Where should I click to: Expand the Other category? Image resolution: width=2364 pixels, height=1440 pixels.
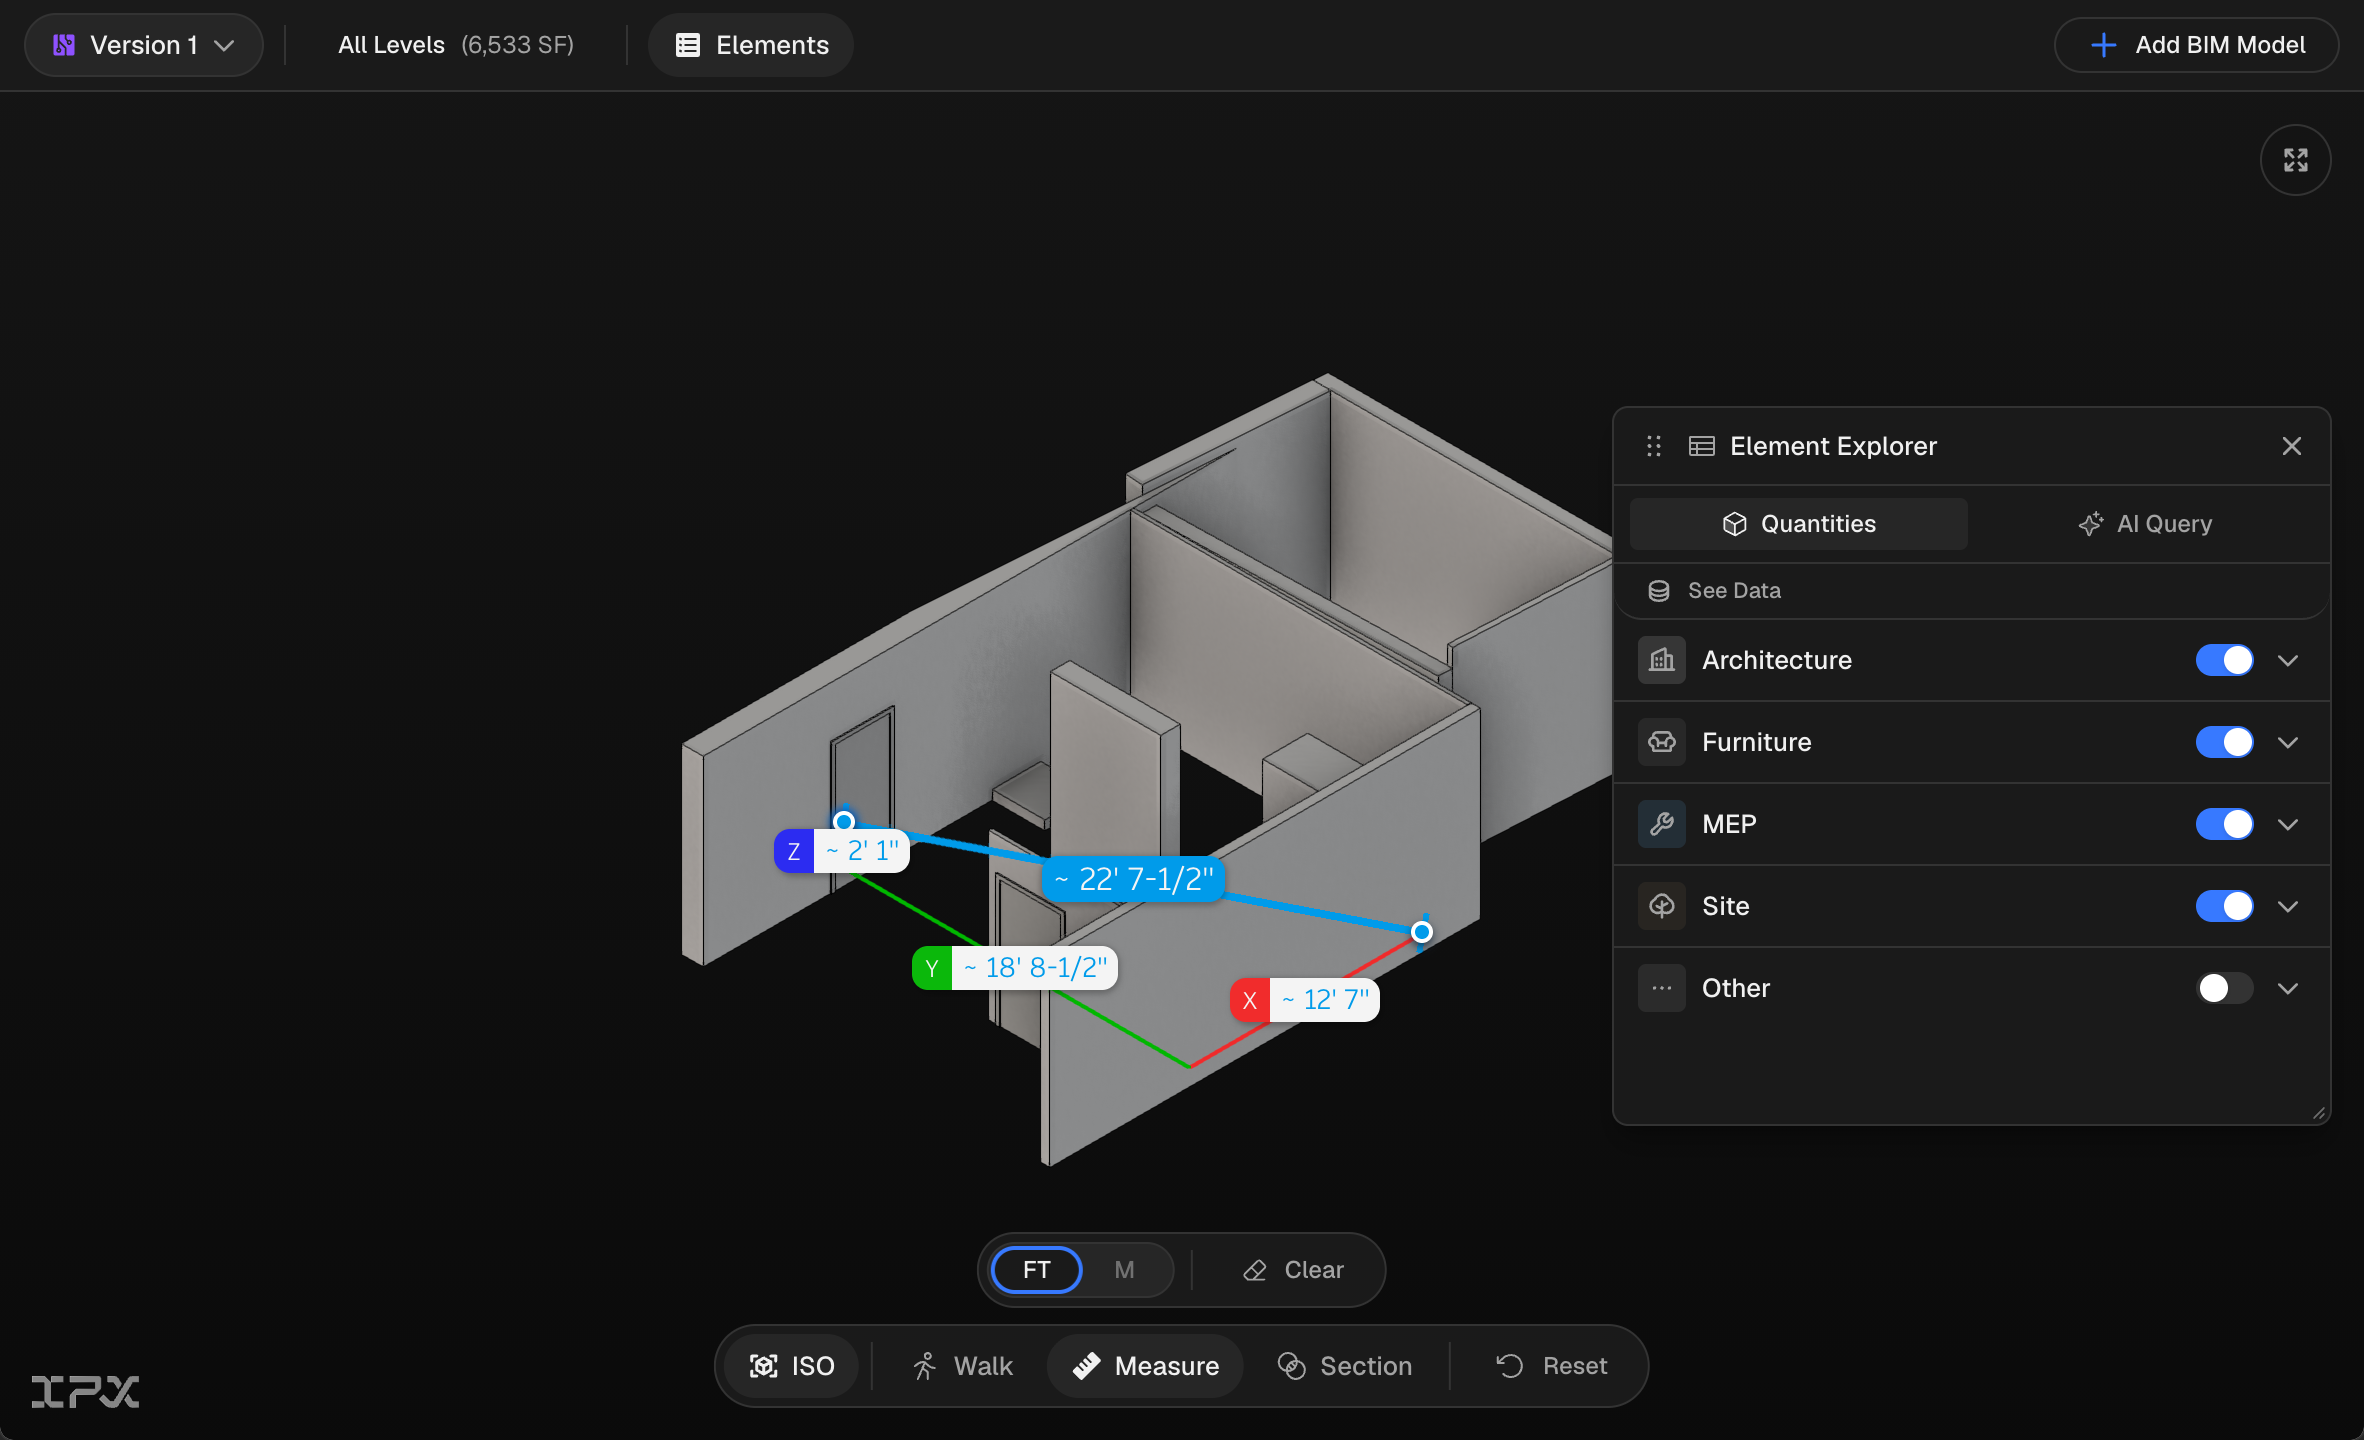click(x=2288, y=988)
